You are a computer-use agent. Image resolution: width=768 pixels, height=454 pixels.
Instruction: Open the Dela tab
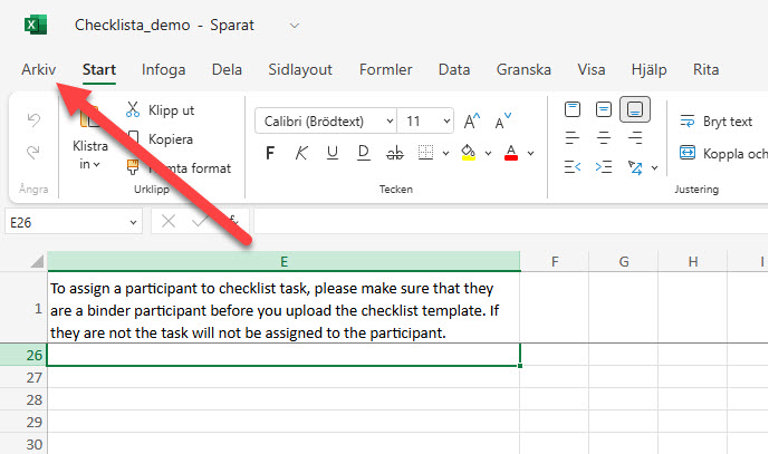click(227, 70)
